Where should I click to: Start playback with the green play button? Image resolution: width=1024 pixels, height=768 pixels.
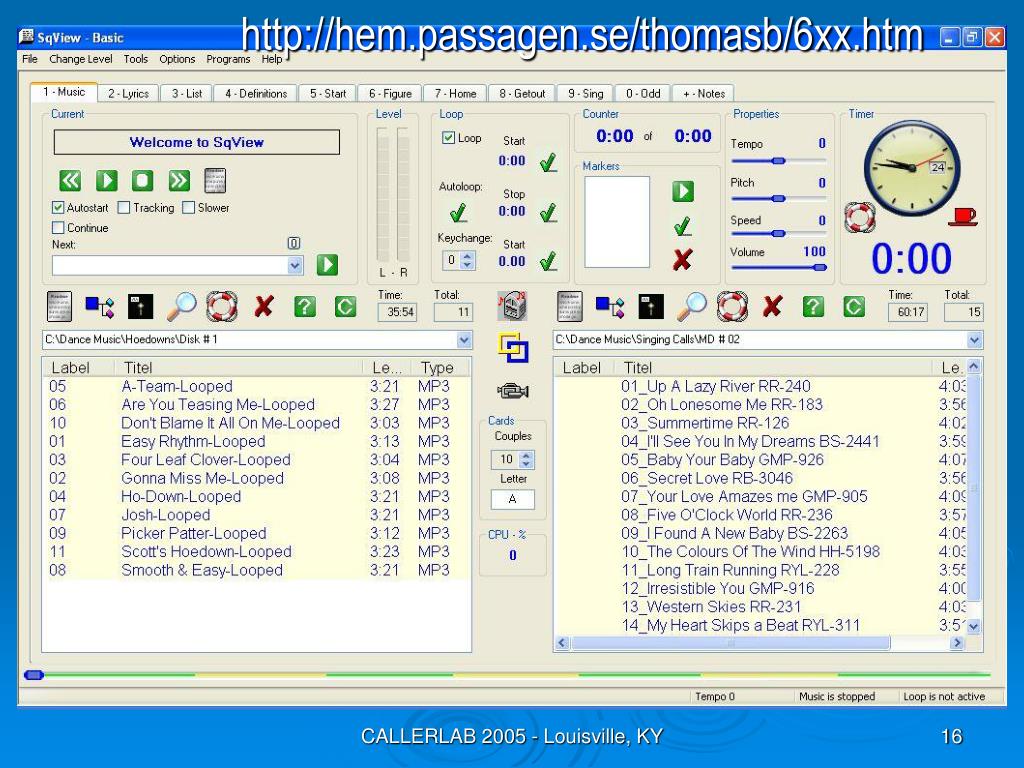pyautogui.click(x=106, y=180)
